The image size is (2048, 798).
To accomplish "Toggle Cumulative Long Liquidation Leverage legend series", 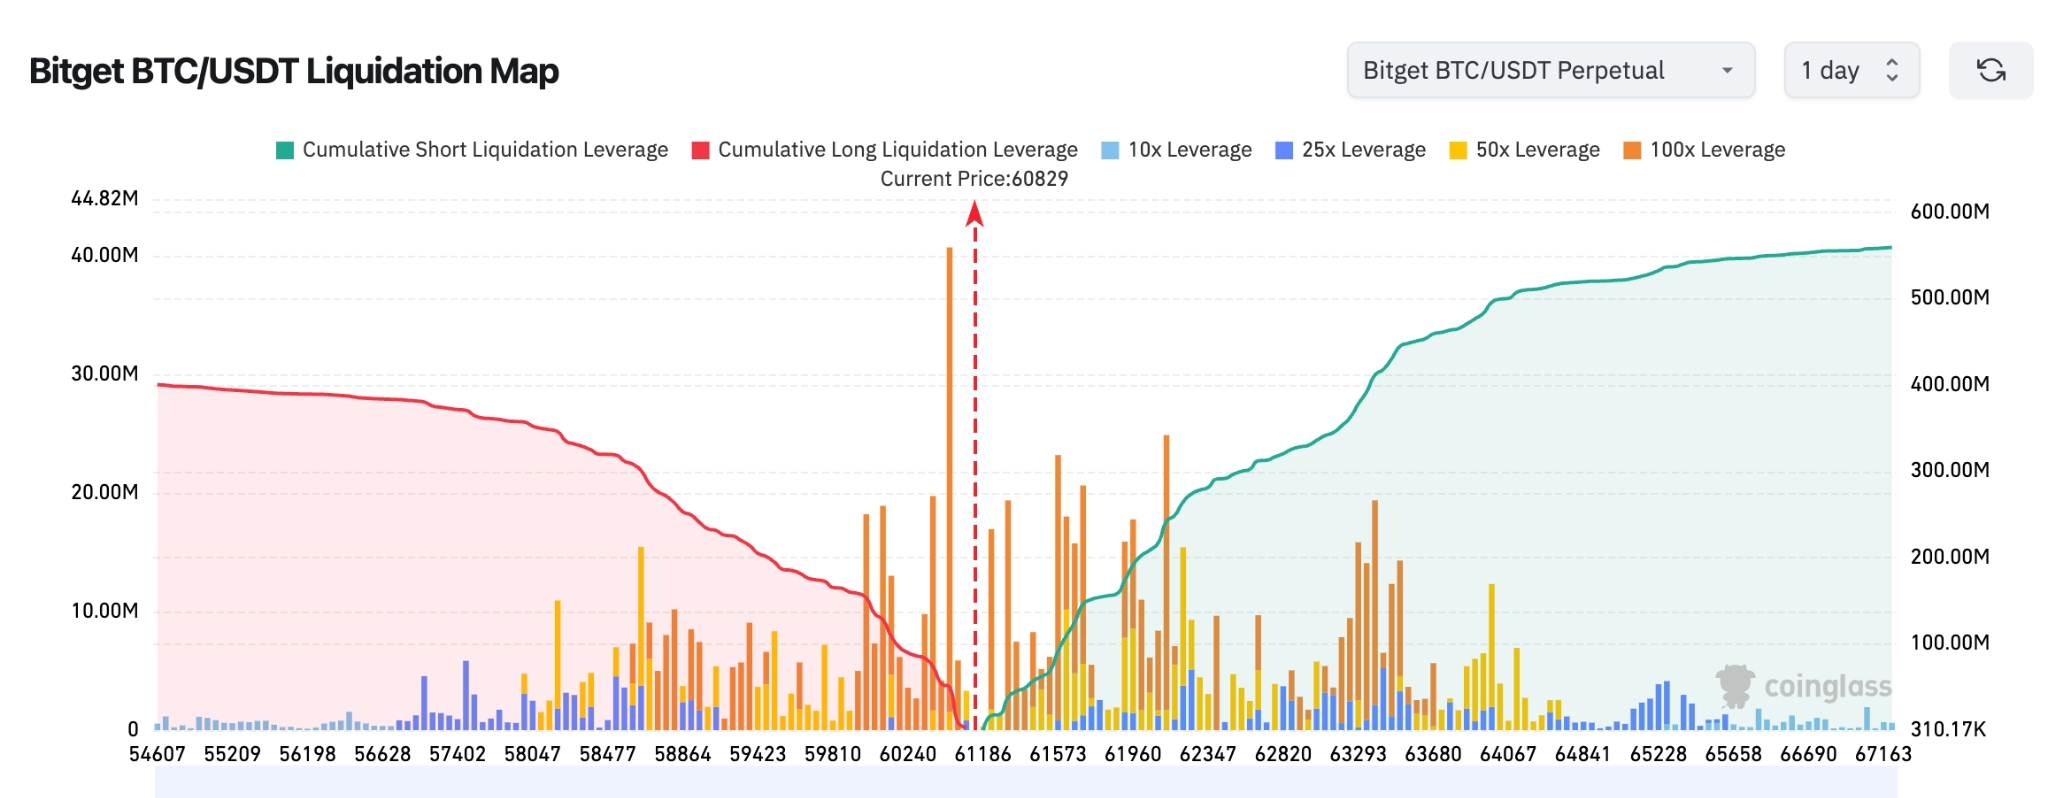I will pos(885,150).
